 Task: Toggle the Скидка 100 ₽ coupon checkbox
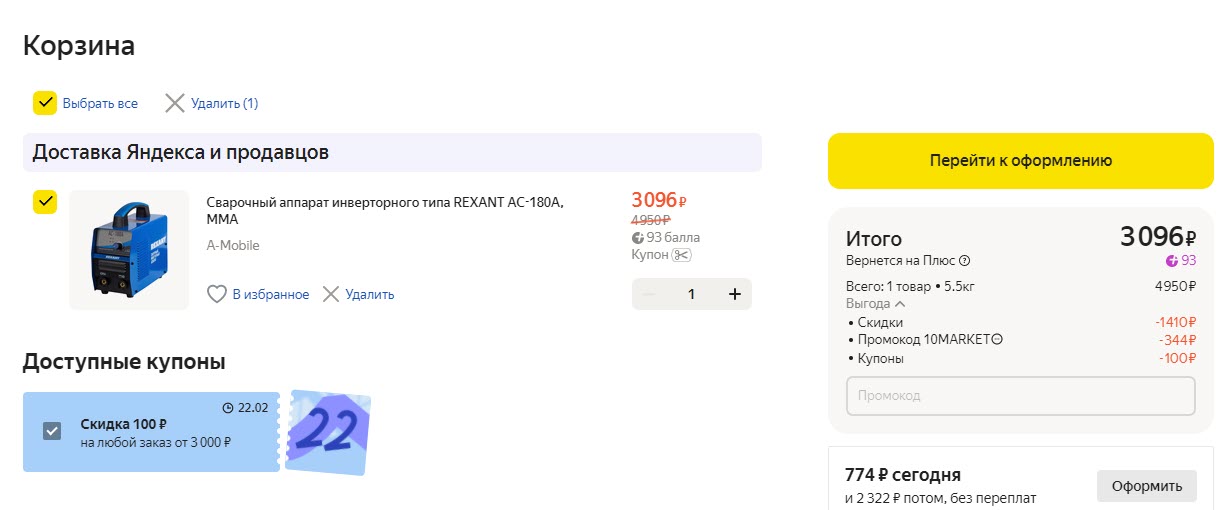(53, 431)
